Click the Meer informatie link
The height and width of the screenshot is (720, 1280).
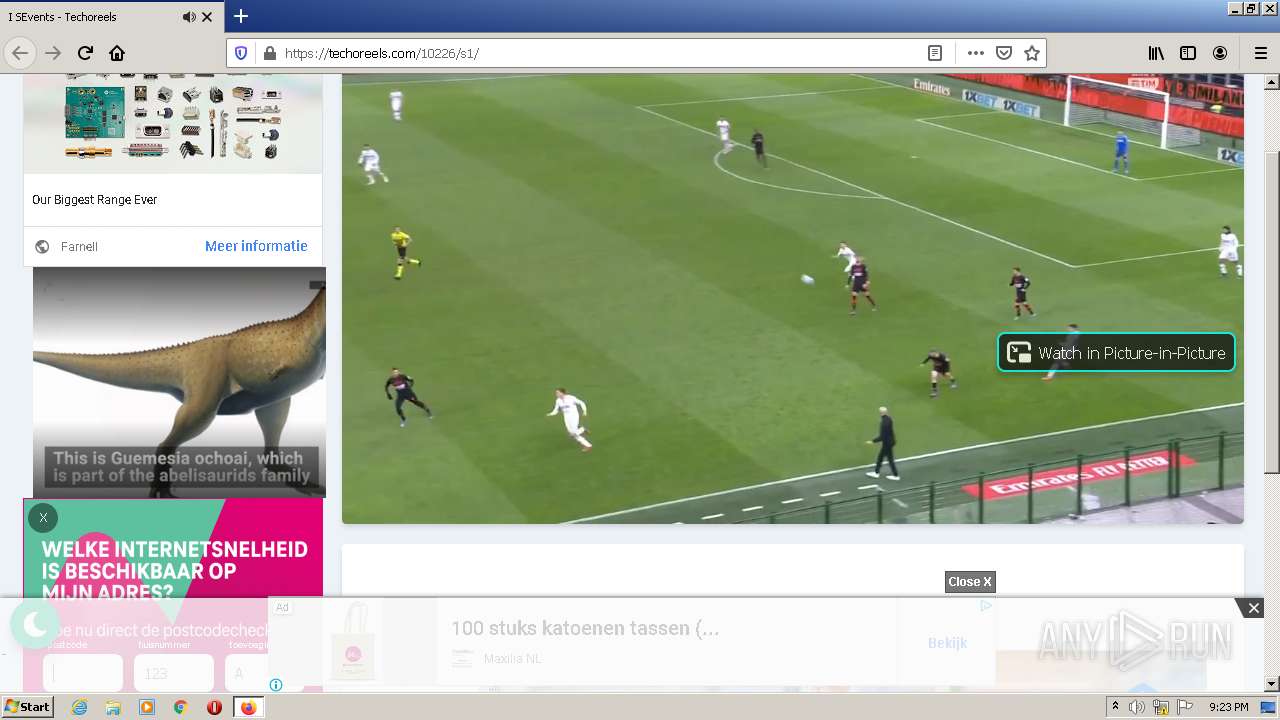pos(256,246)
